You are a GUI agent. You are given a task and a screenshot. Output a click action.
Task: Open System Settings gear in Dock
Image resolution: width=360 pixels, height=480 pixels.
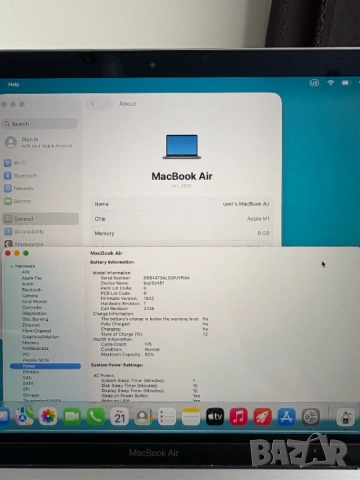click(311, 416)
